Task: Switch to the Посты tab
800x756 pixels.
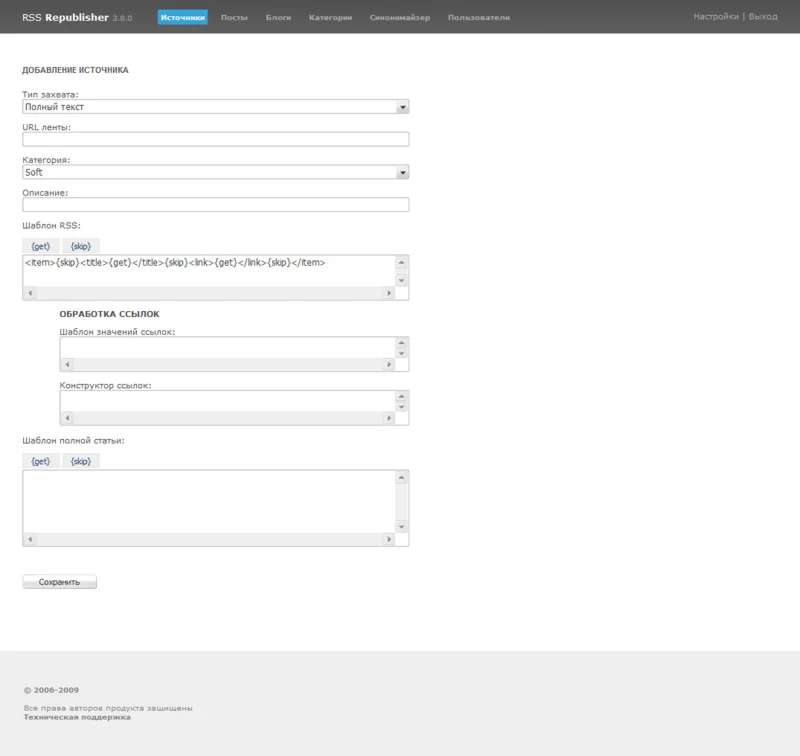Action: click(x=234, y=17)
